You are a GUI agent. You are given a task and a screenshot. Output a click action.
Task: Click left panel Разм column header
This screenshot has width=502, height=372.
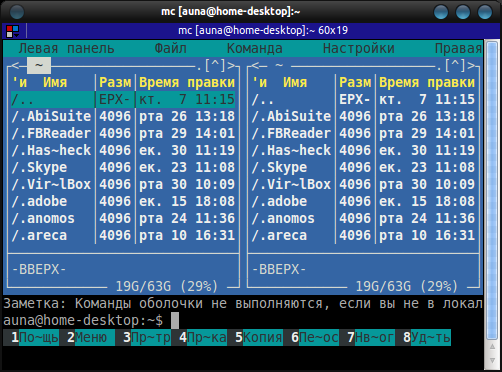pyautogui.click(x=115, y=82)
